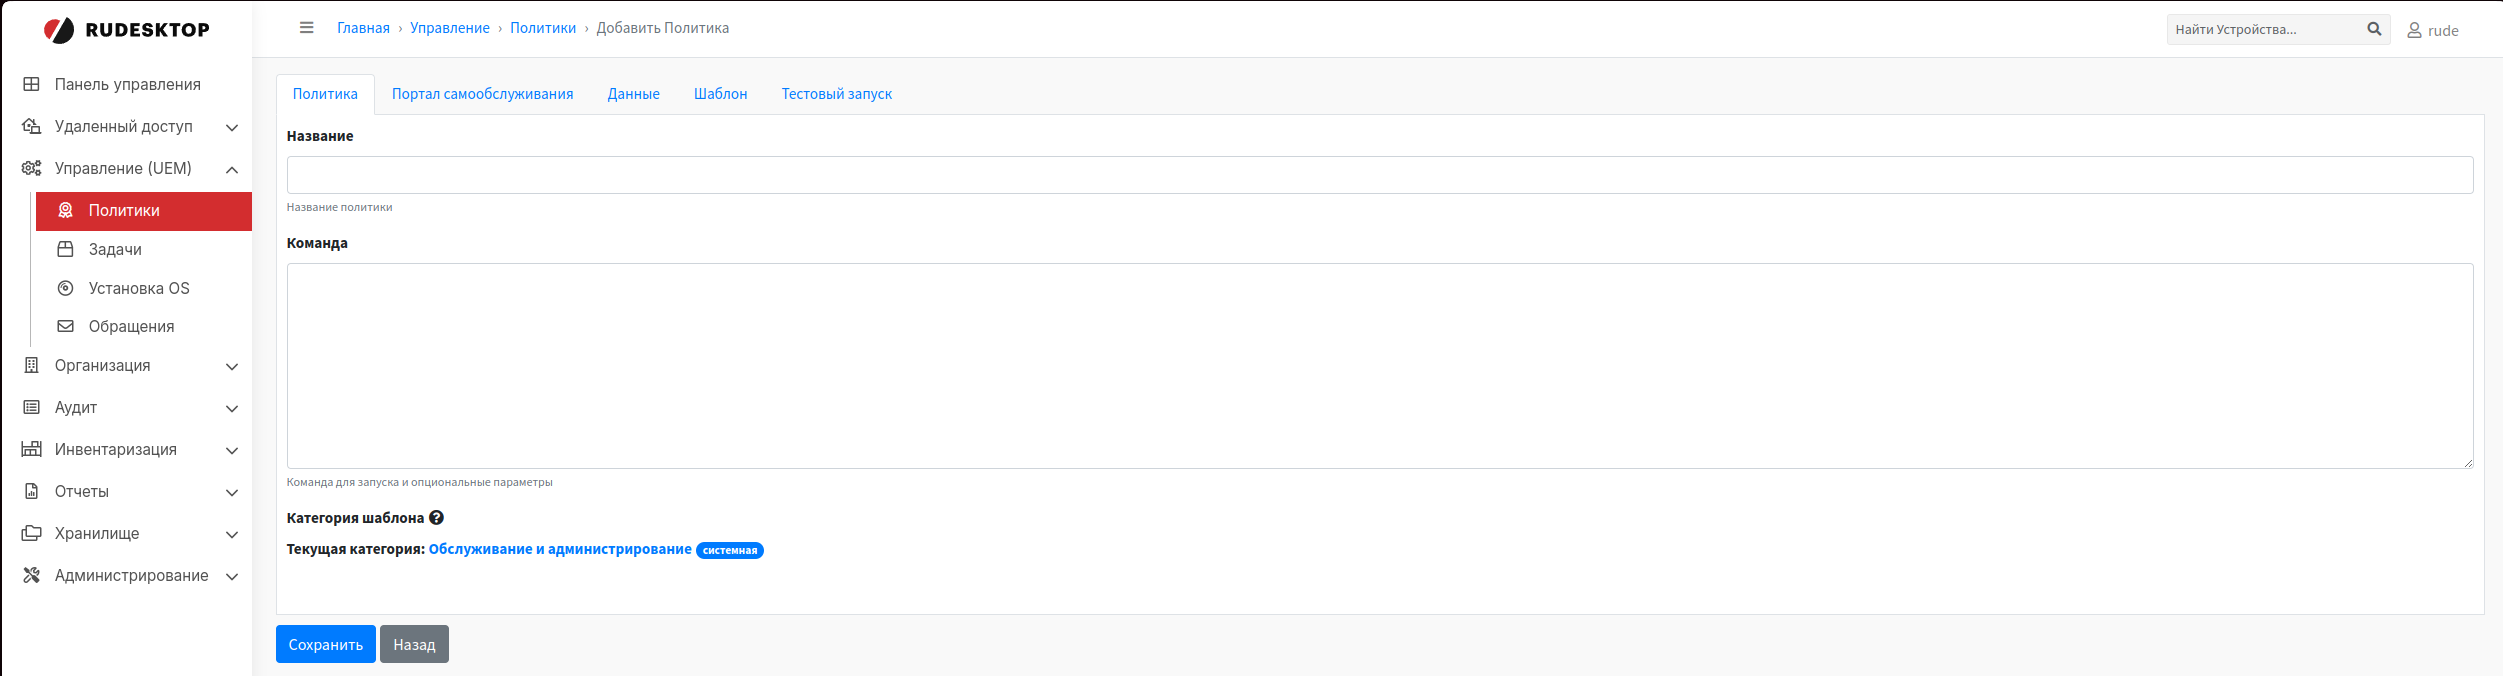This screenshot has width=2503, height=676.
Task: Click the RuDesktop logo
Action: [x=127, y=30]
